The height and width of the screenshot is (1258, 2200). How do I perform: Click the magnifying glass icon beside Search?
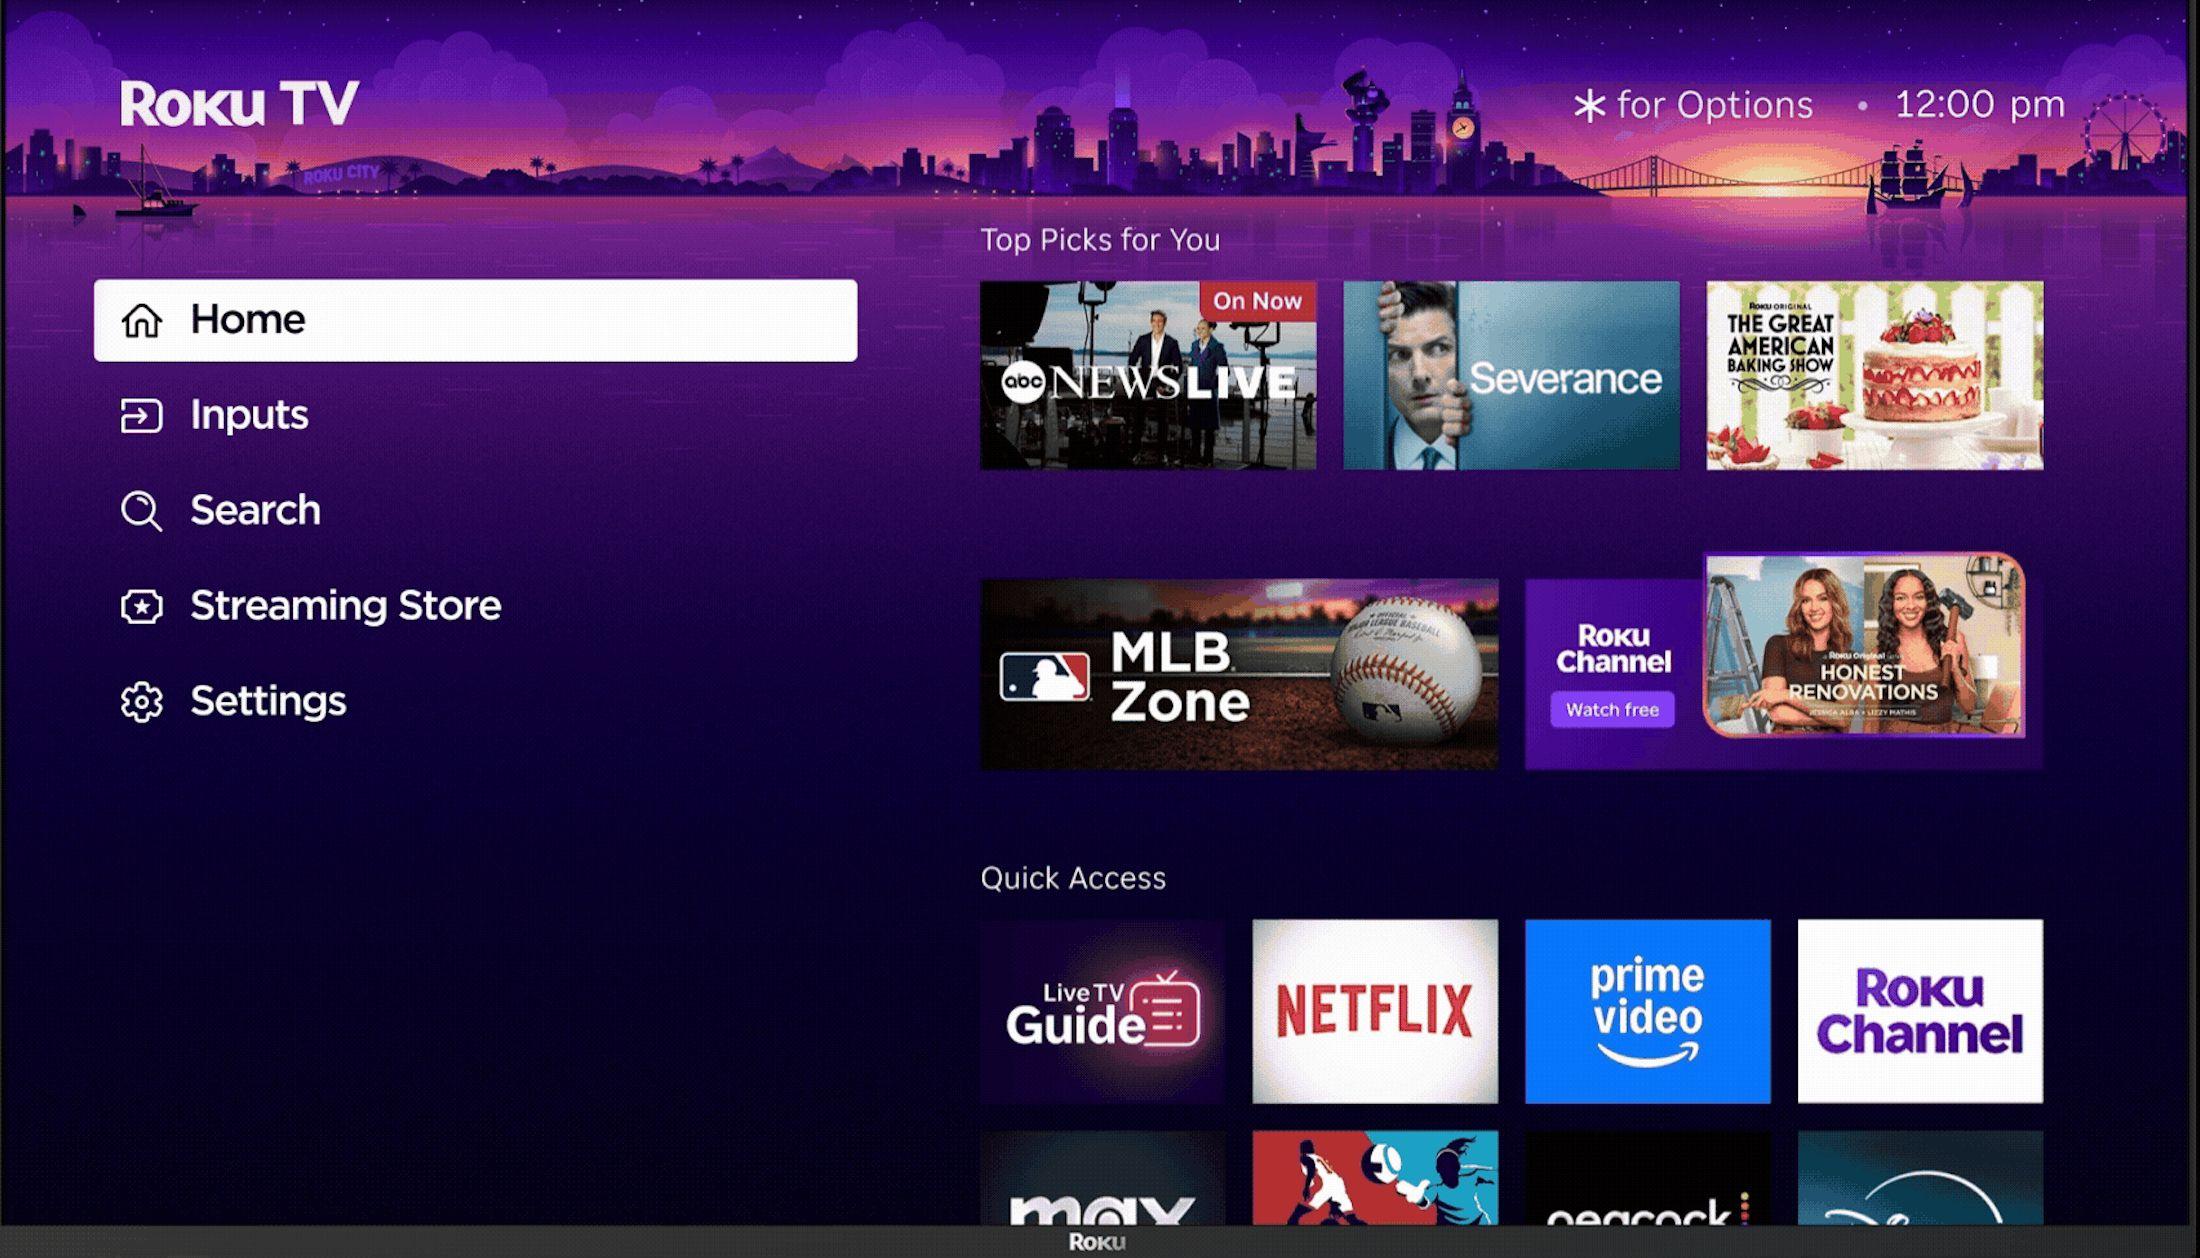pos(141,511)
